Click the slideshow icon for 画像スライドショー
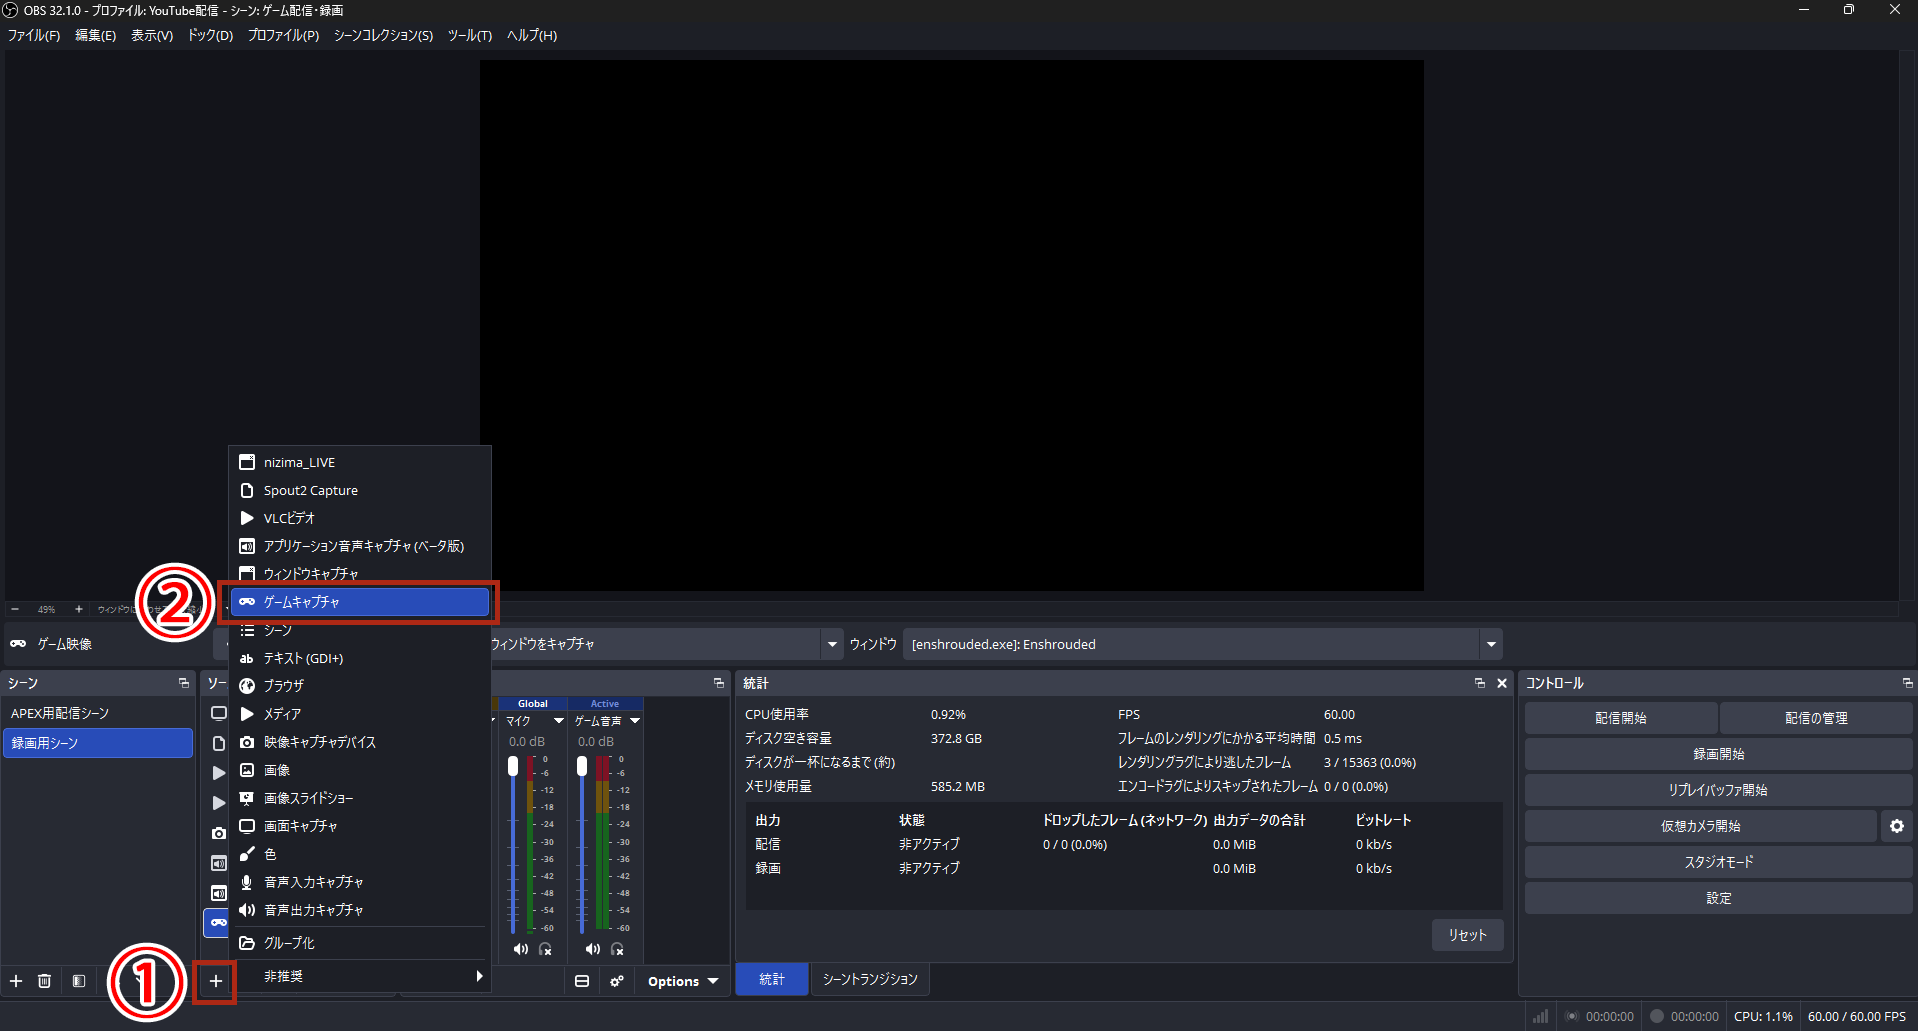Image resolution: width=1918 pixels, height=1031 pixels. pyautogui.click(x=247, y=798)
